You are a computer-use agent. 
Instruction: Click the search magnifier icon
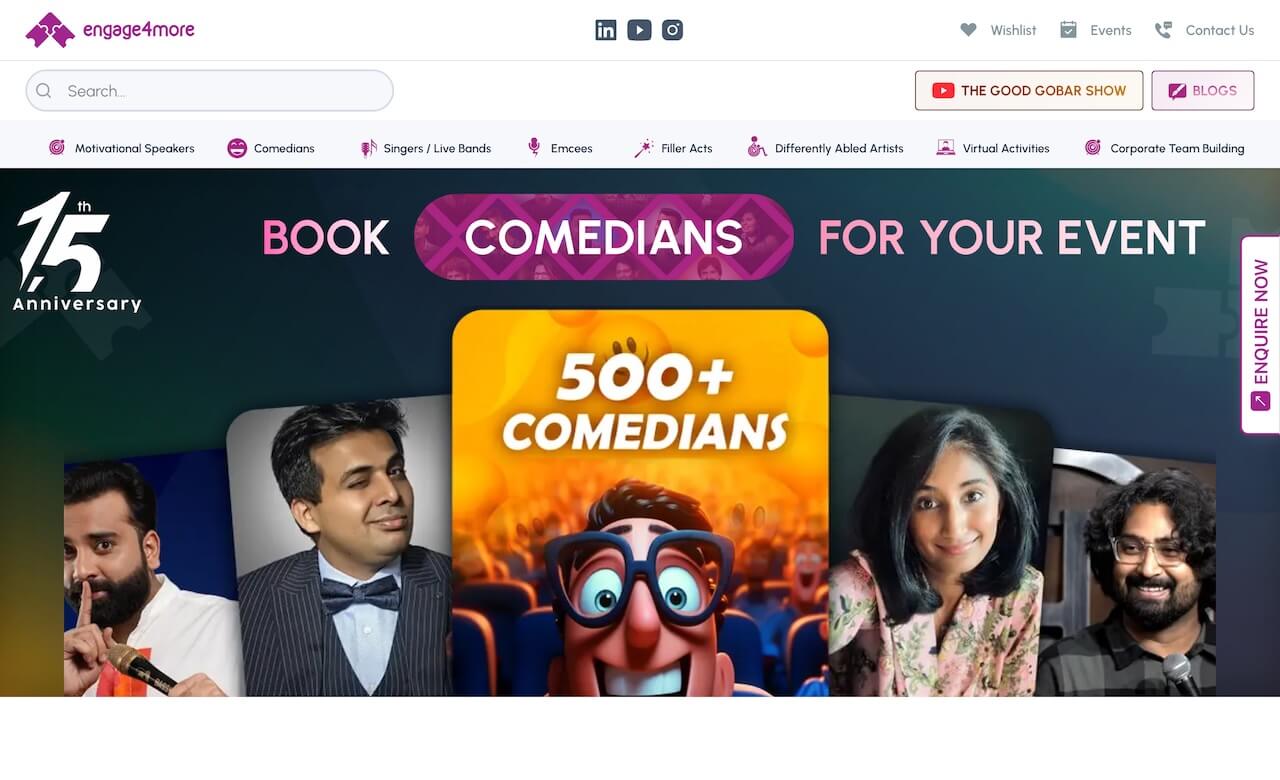click(44, 91)
